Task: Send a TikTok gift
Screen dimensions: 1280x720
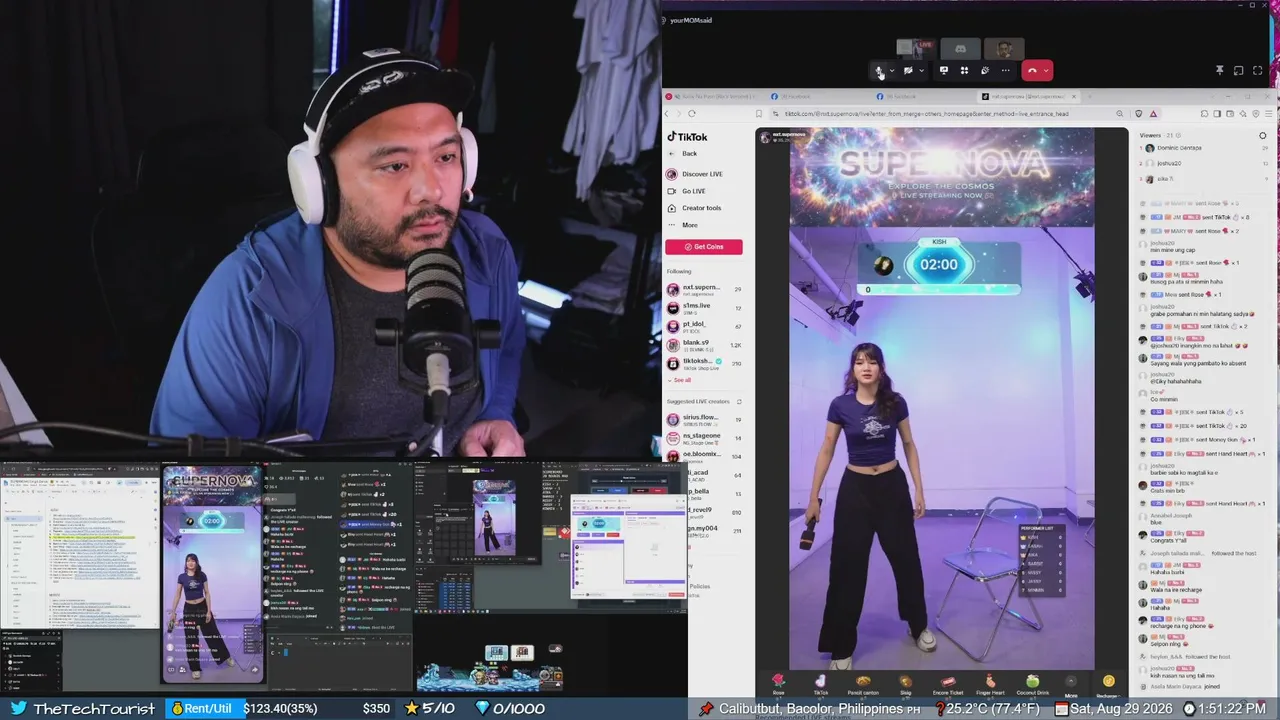Action: pos(820,684)
